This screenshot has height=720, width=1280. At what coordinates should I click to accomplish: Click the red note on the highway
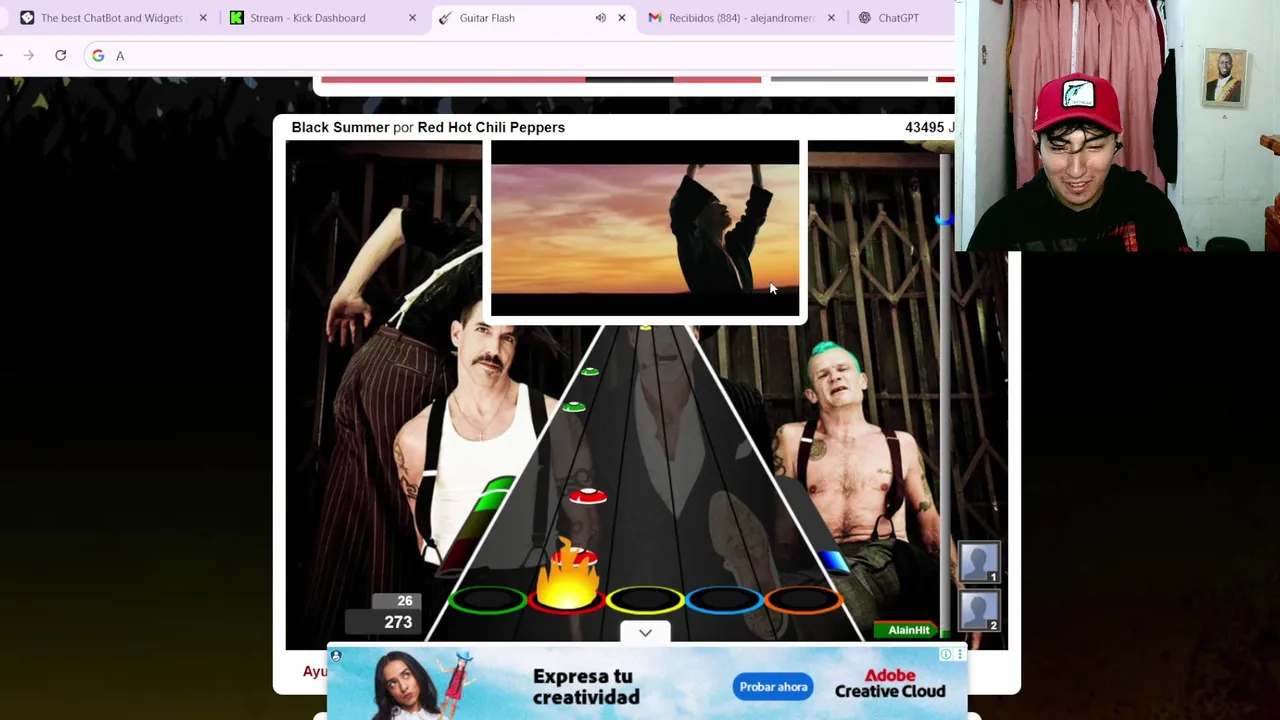[x=588, y=496]
